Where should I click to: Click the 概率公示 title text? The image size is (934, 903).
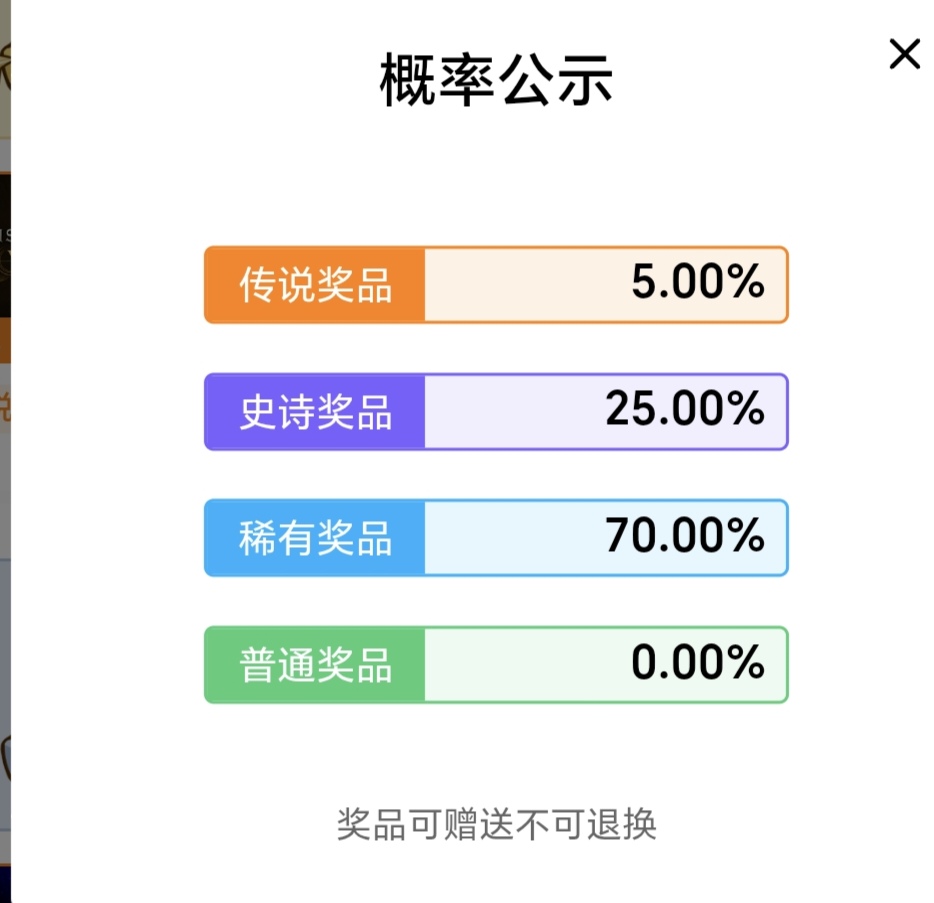pos(496,81)
